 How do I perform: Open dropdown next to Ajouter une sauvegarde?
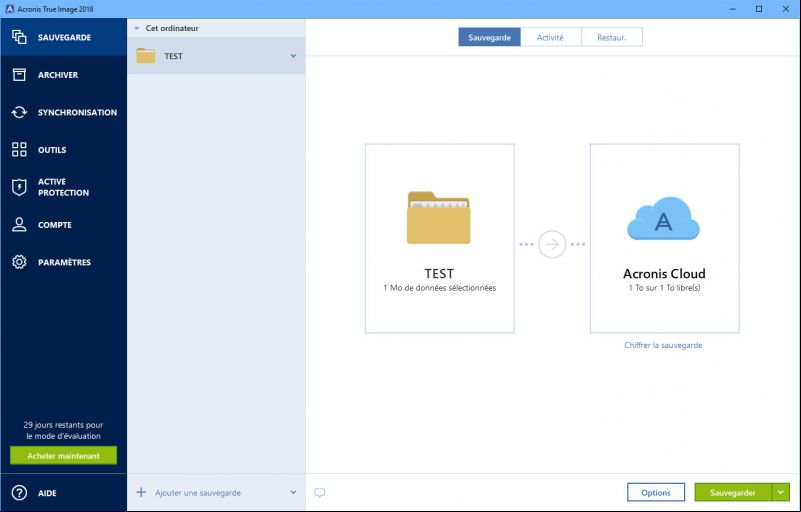pyautogui.click(x=293, y=492)
